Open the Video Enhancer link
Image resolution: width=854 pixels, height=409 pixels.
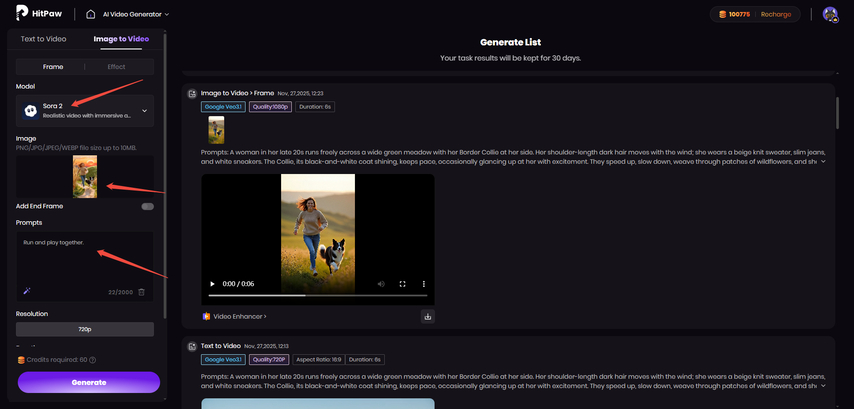[x=235, y=316]
